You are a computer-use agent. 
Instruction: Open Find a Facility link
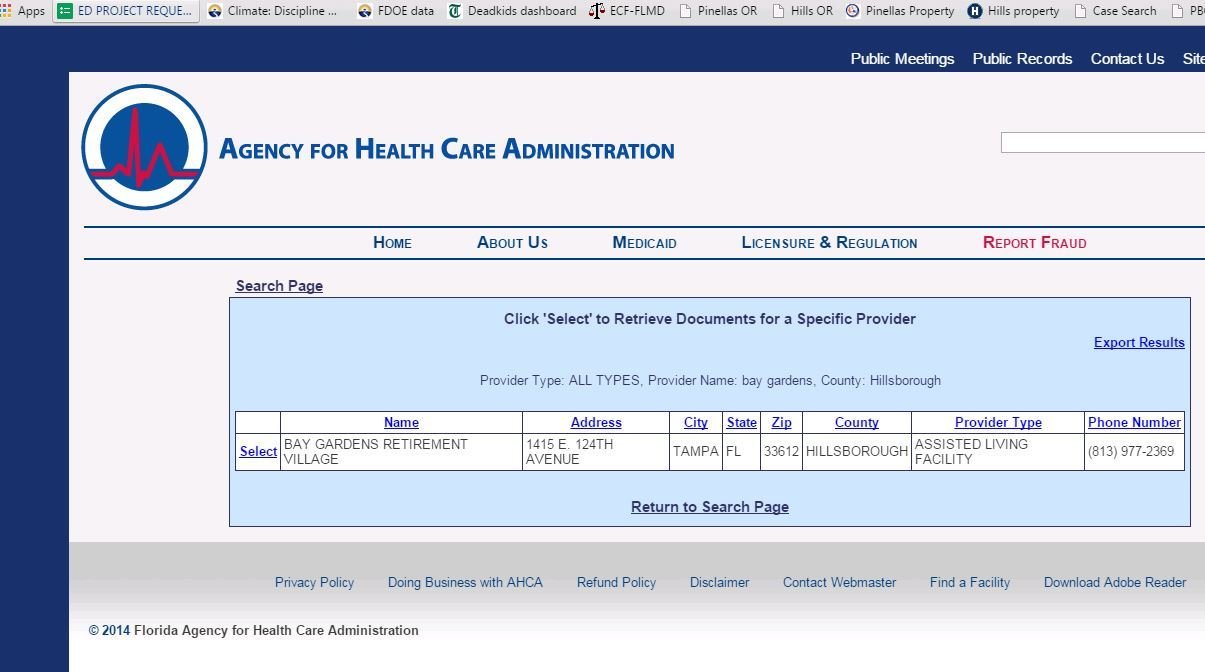[970, 582]
